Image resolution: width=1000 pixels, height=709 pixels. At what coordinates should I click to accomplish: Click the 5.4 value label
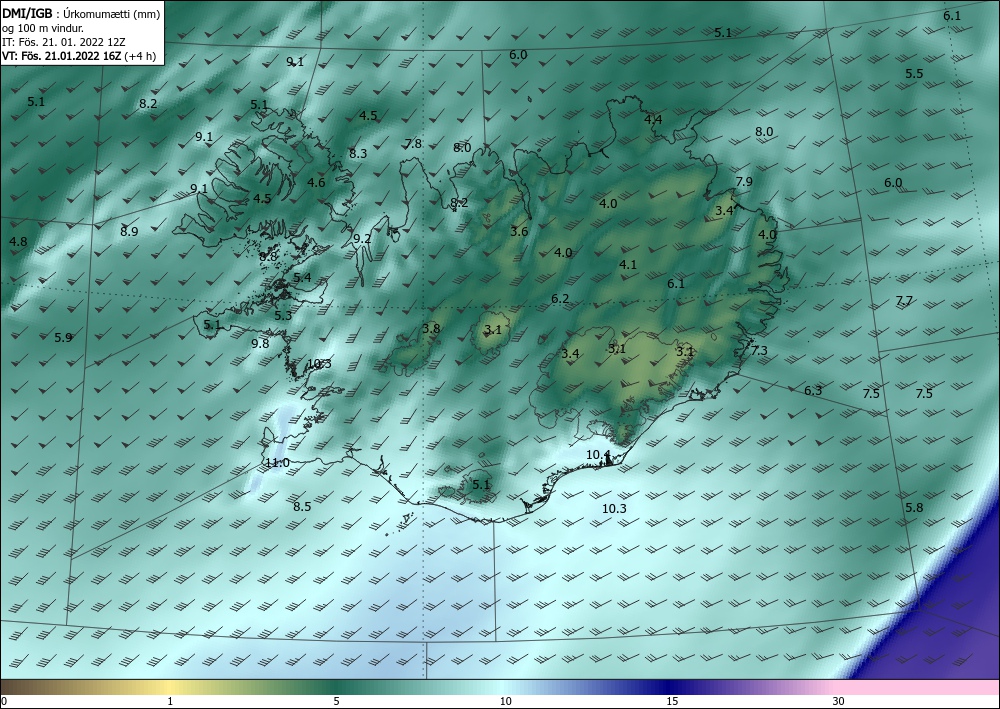coord(302,278)
